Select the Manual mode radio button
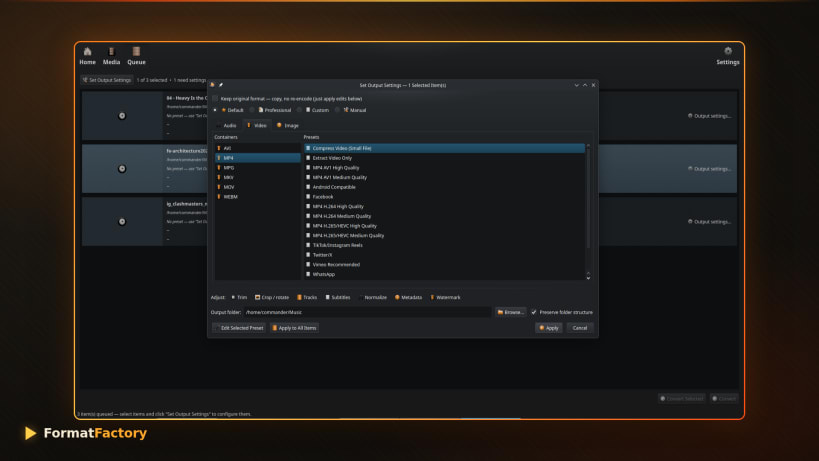 tap(337, 110)
